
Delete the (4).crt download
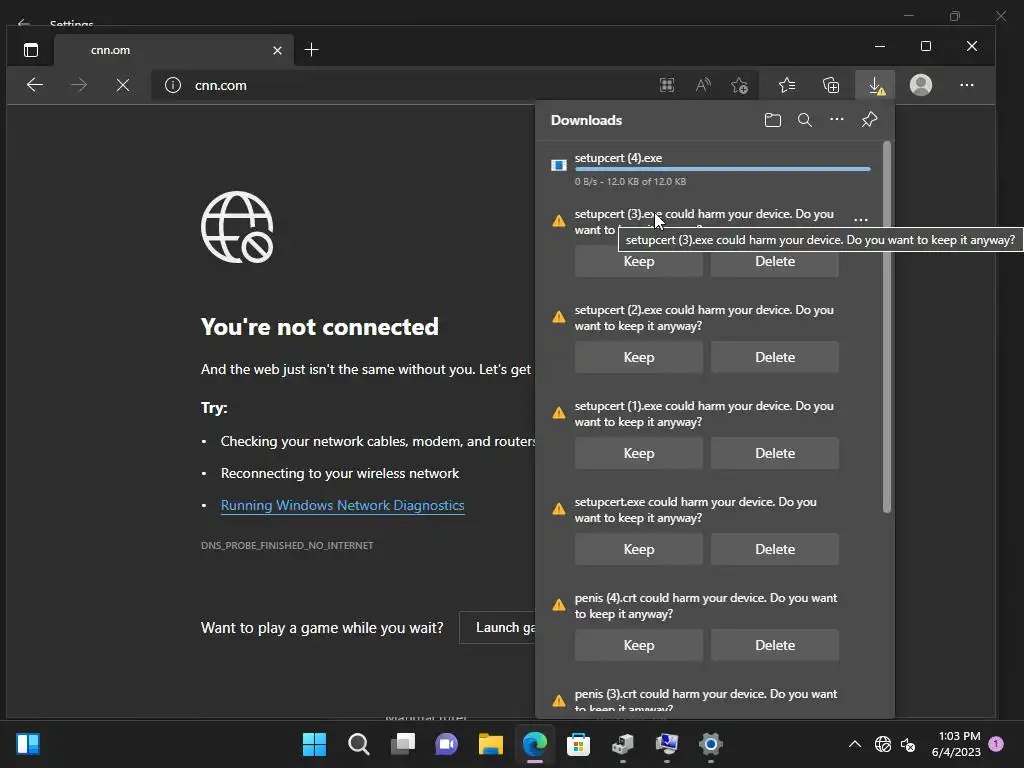click(x=775, y=645)
